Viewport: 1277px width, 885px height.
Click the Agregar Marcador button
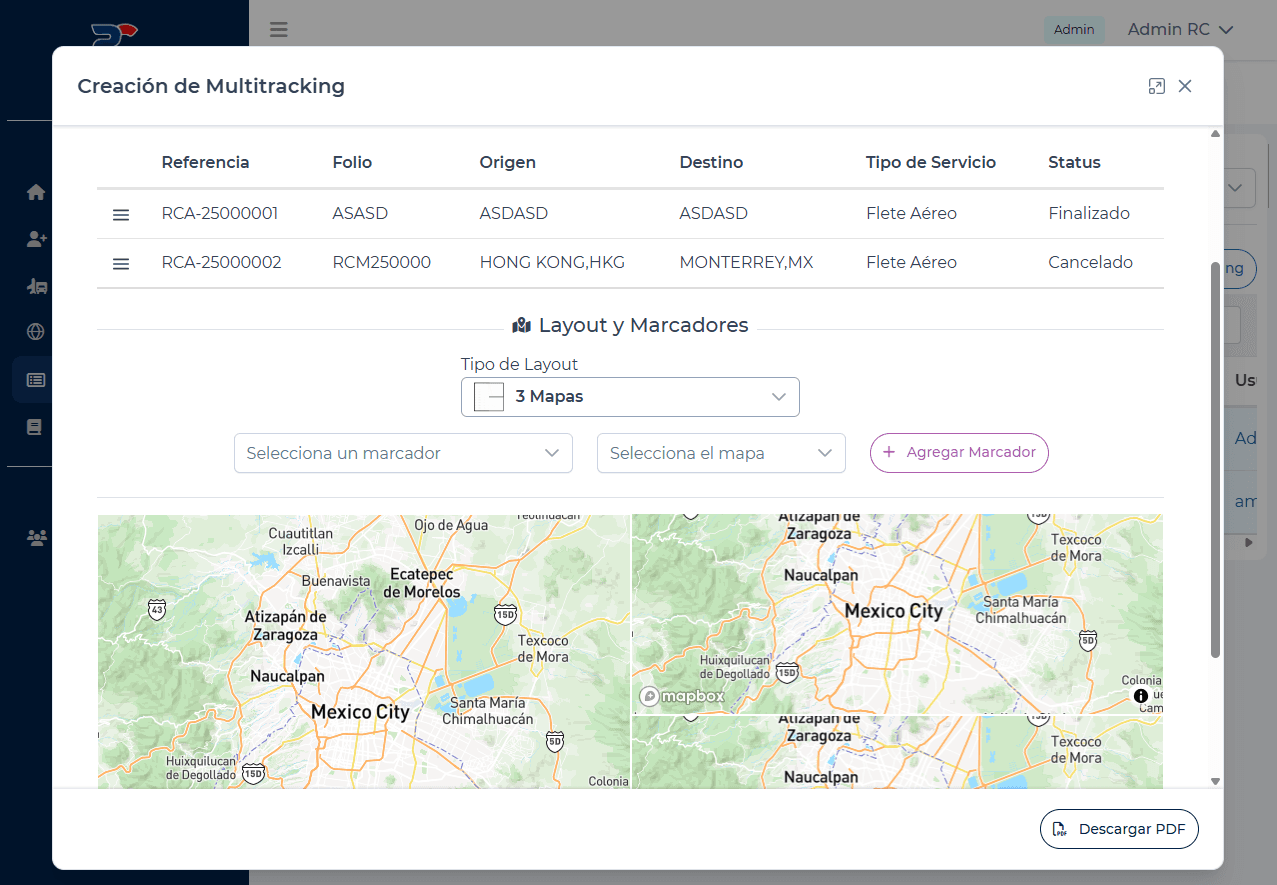[x=959, y=452]
